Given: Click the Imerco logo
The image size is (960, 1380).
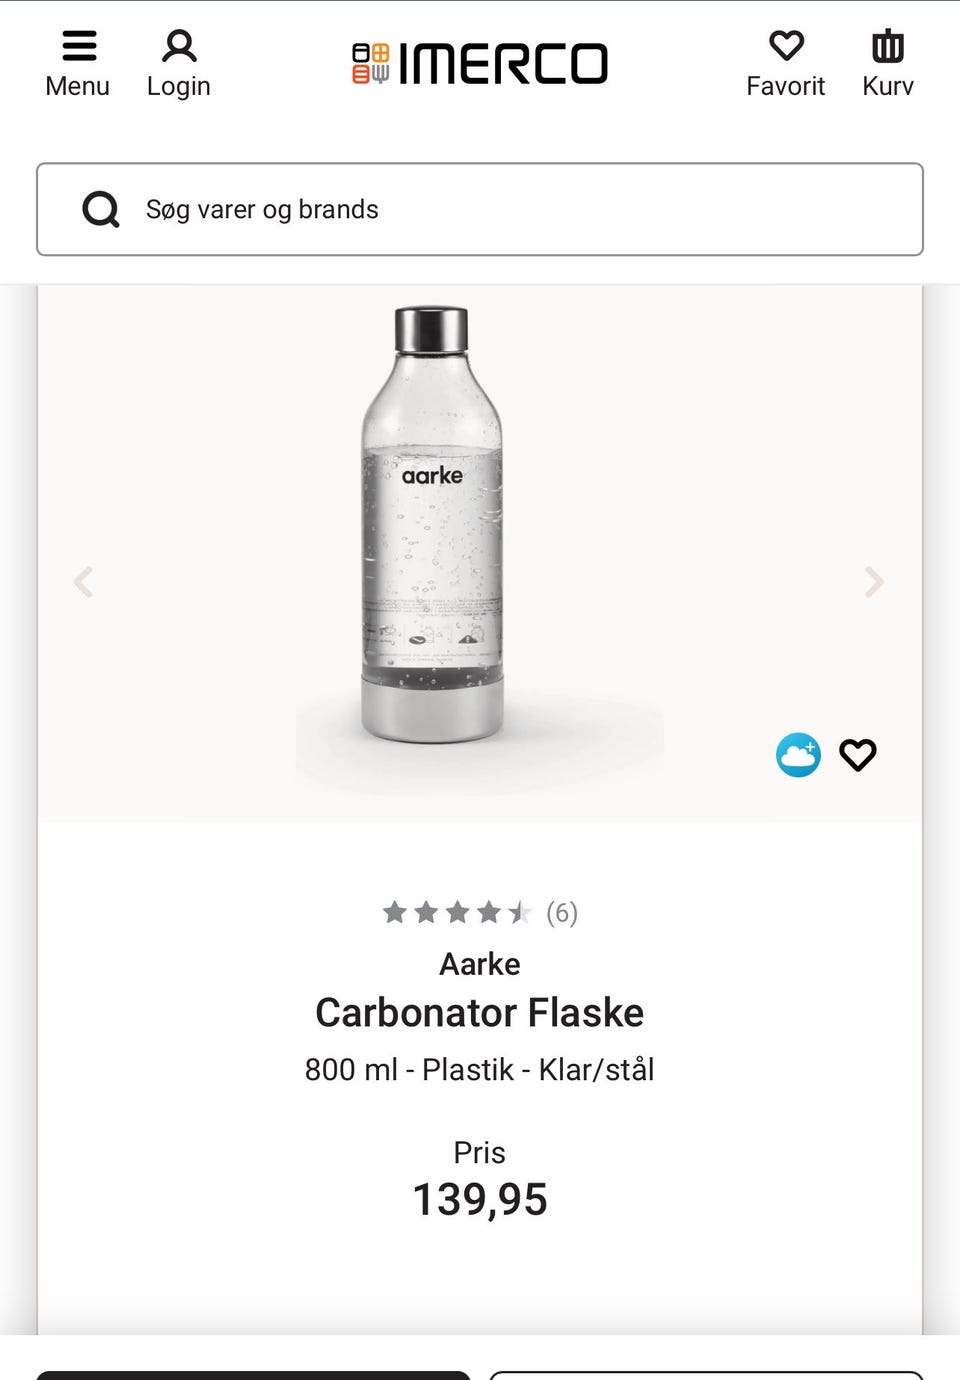Looking at the screenshot, I should (480, 63).
